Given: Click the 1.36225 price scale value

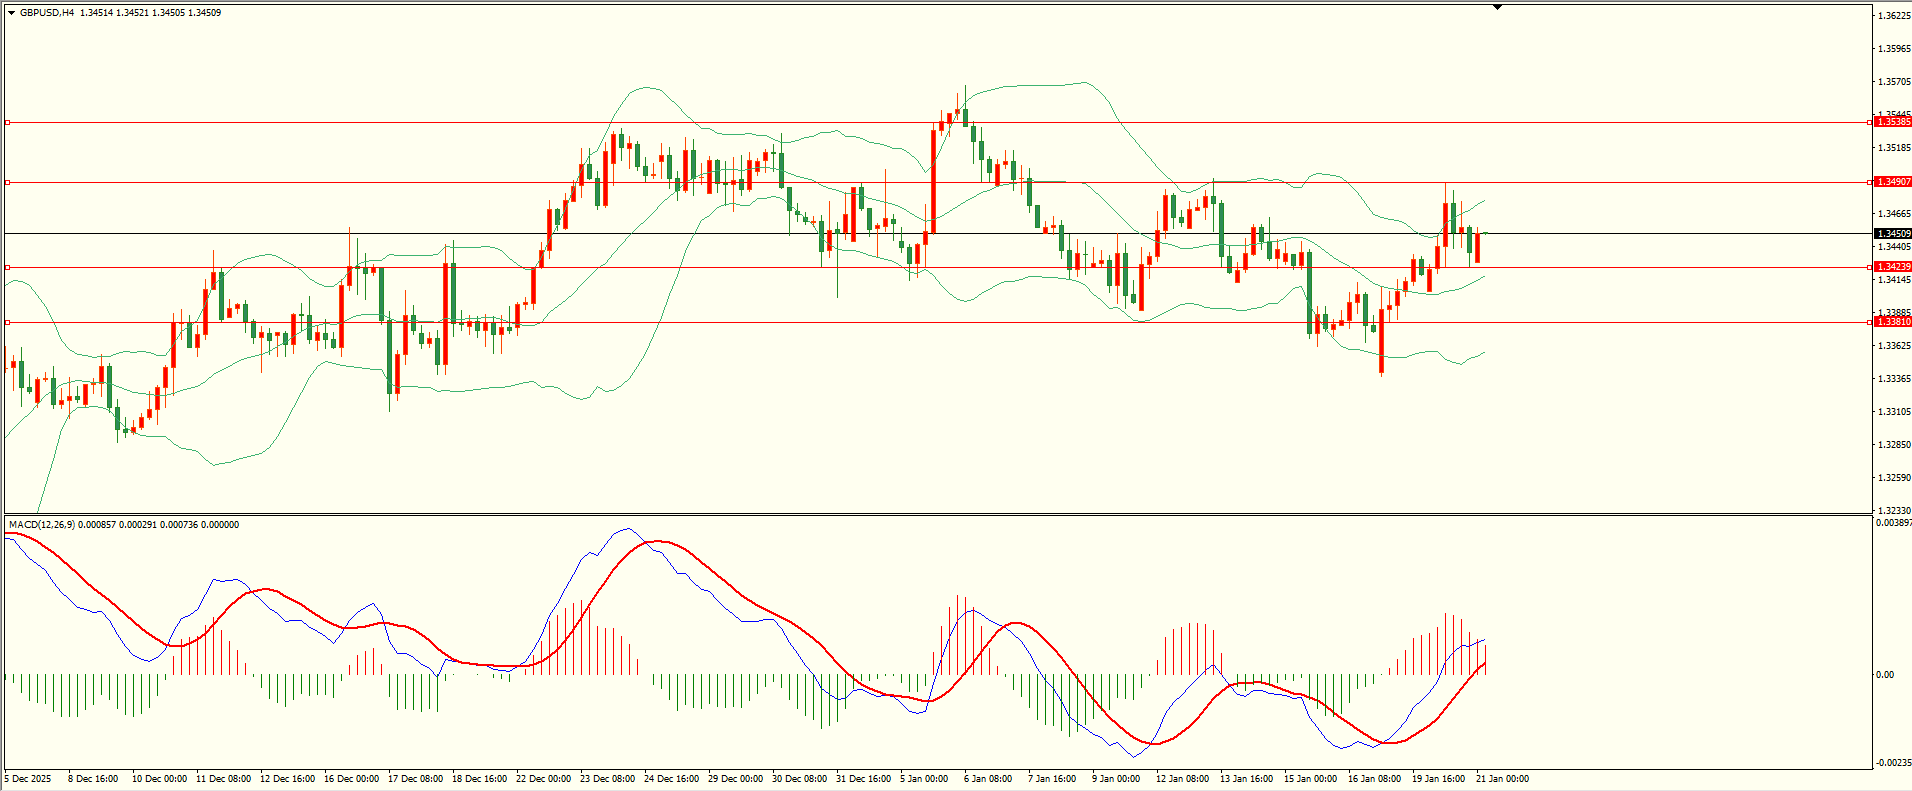Looking at the screenshot, I should click(x=1893, y=16).
